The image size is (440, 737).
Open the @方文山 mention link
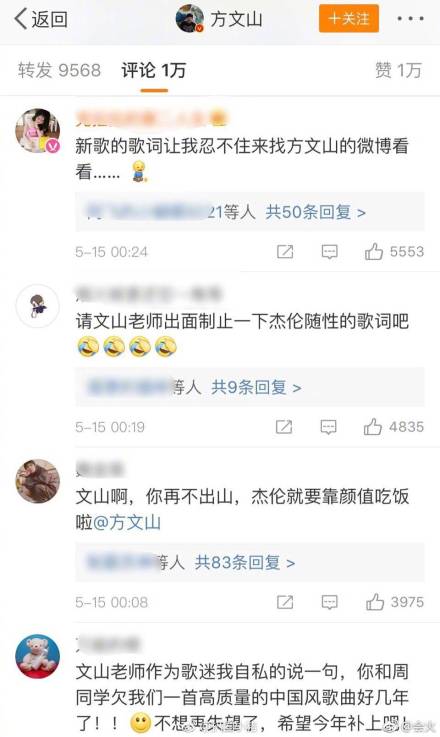[x=127, y=523]
